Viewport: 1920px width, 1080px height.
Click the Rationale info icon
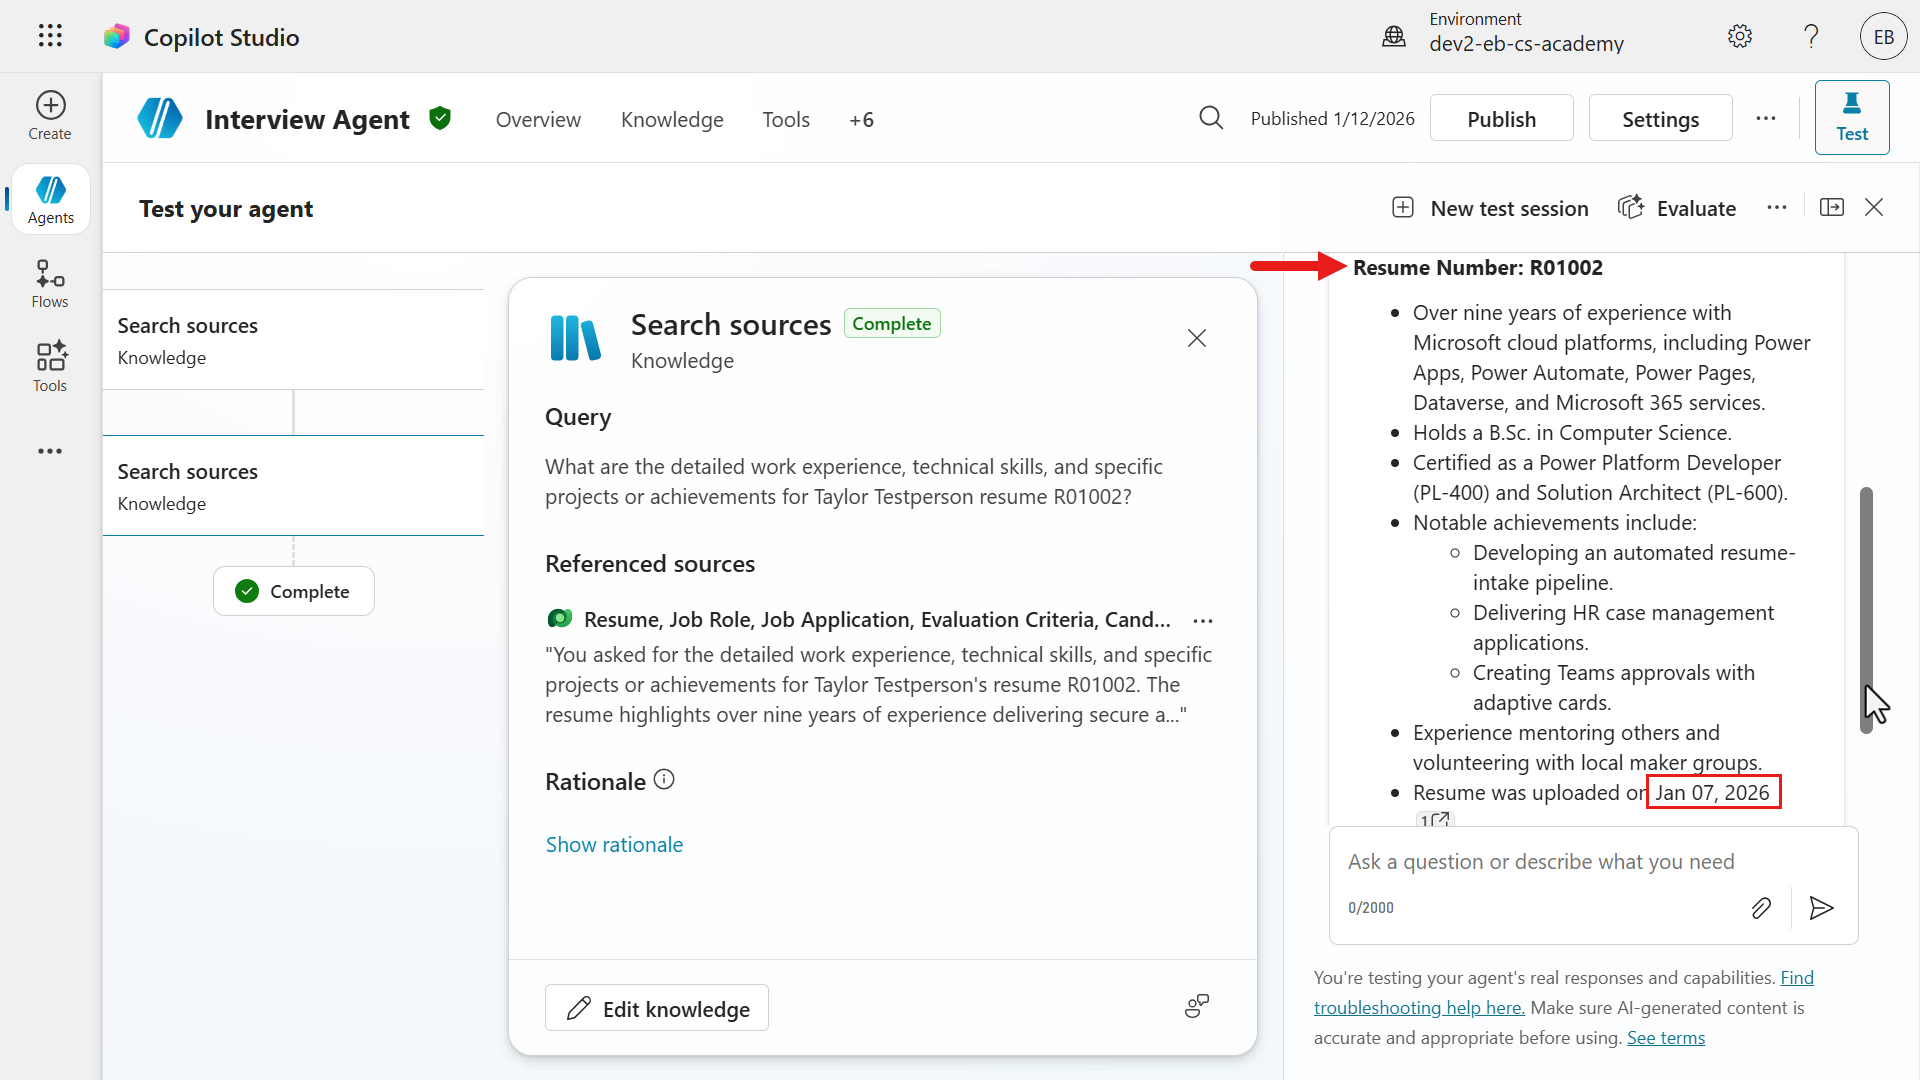point(664,780)
